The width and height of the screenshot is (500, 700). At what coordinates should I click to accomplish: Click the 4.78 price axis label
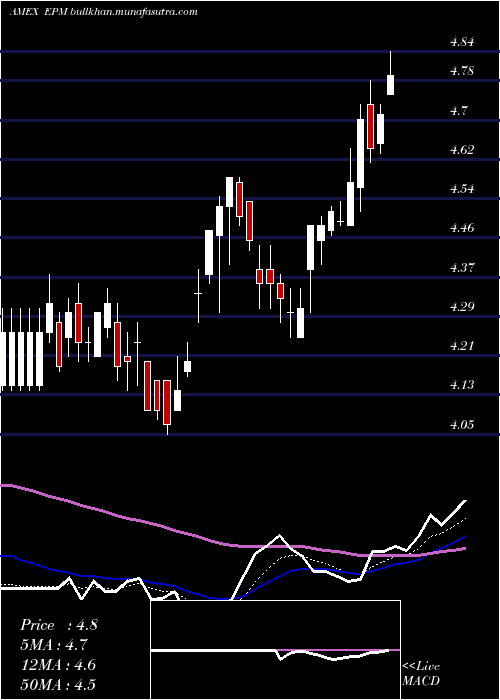(462, 71)
